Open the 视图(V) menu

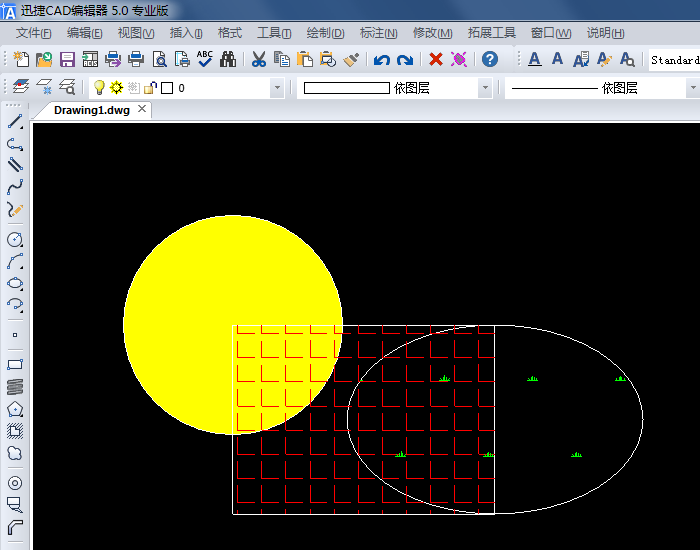136,33
